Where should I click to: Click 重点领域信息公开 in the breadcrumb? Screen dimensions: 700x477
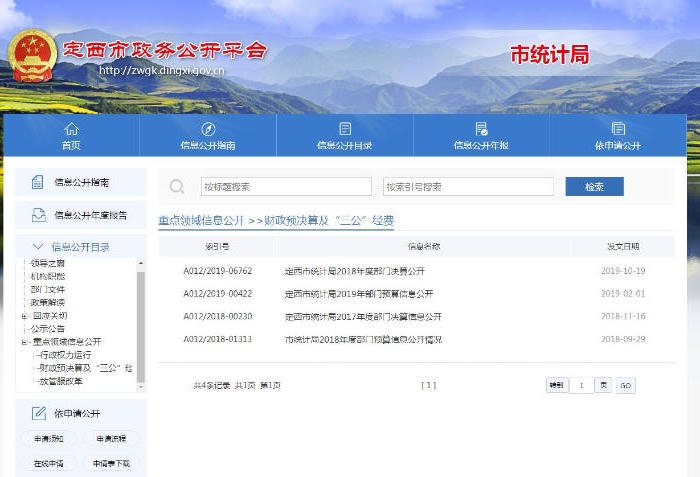[x=201, y=220]
